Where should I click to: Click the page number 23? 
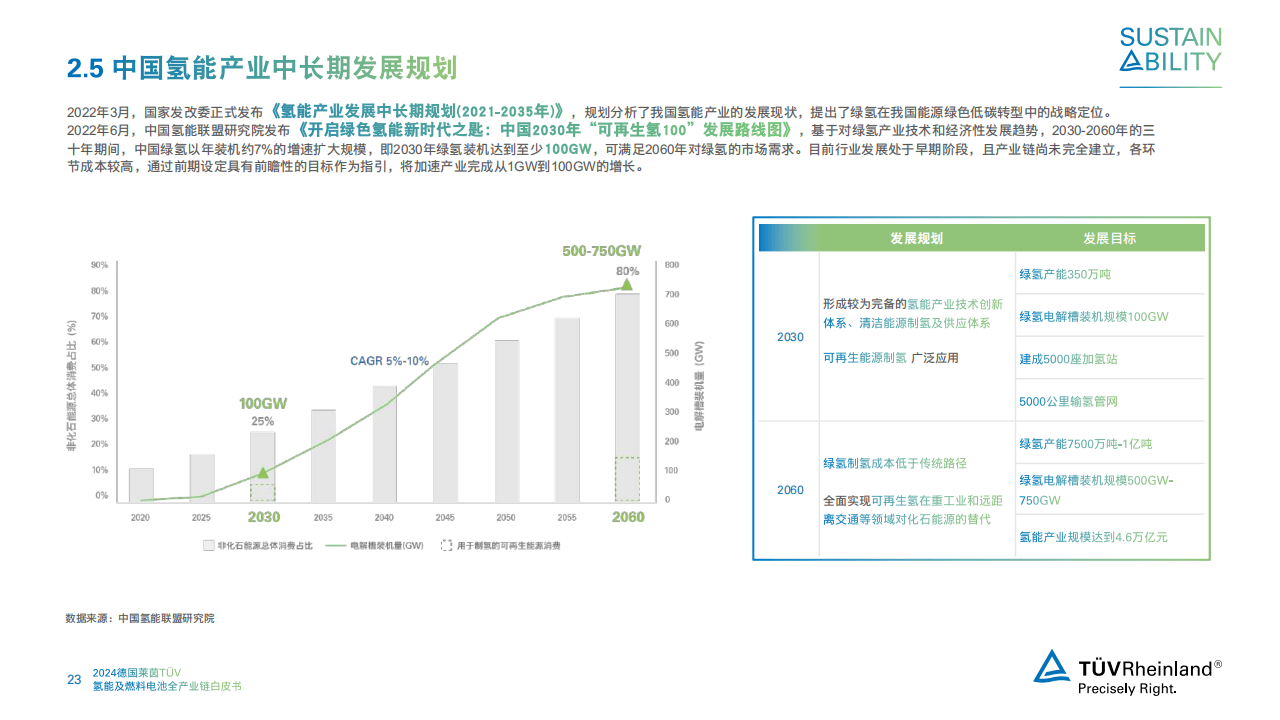(74, 680)
